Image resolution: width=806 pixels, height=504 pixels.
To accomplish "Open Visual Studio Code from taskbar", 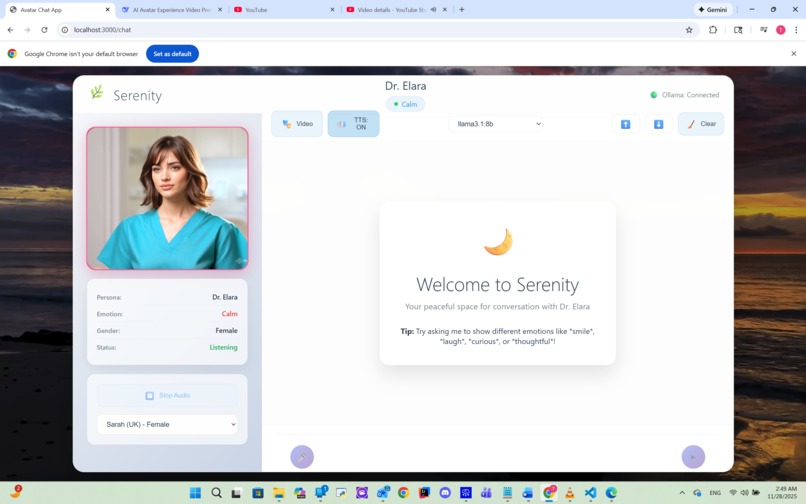I will 590,493.
